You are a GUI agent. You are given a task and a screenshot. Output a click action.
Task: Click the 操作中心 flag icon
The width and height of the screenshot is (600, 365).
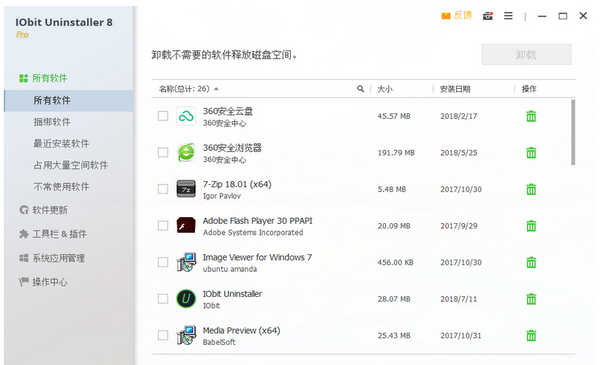point(24,282)
